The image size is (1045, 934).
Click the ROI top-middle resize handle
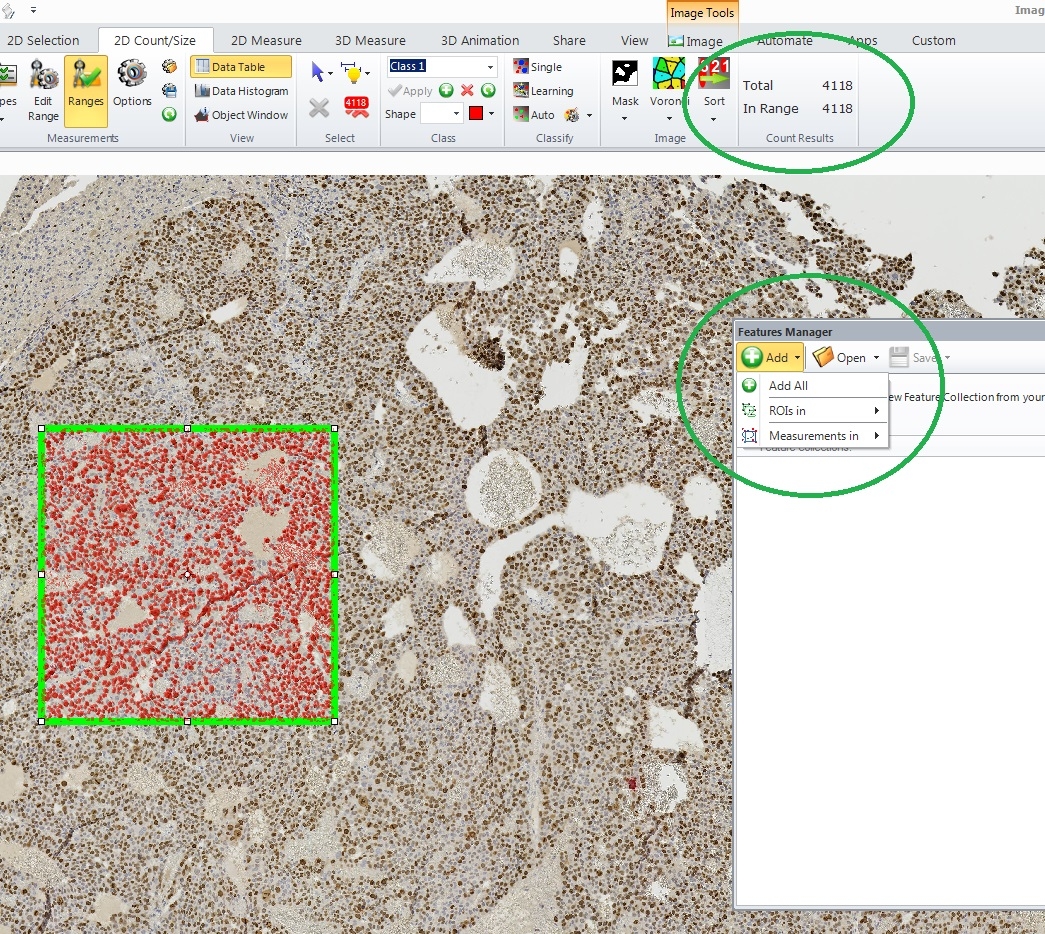click(x=187, y=429)
